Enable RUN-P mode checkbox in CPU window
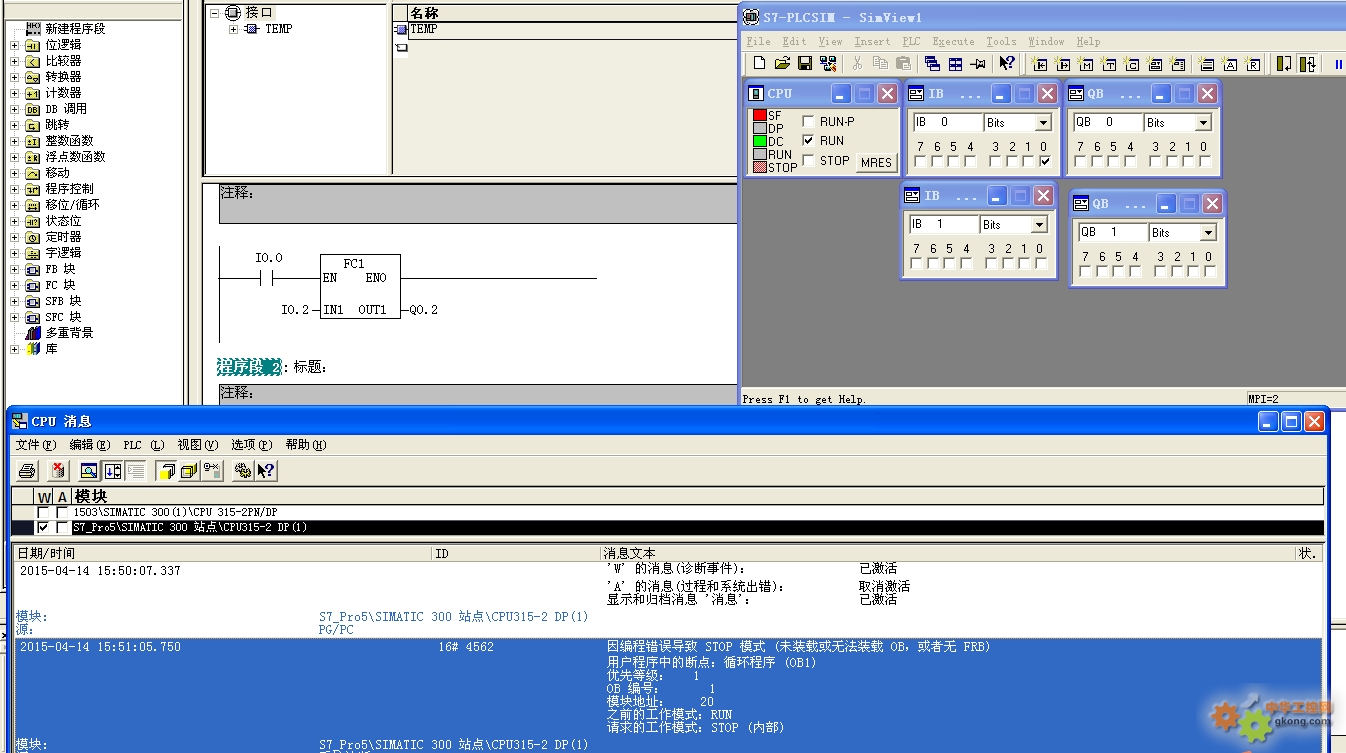 pos(808,121)
